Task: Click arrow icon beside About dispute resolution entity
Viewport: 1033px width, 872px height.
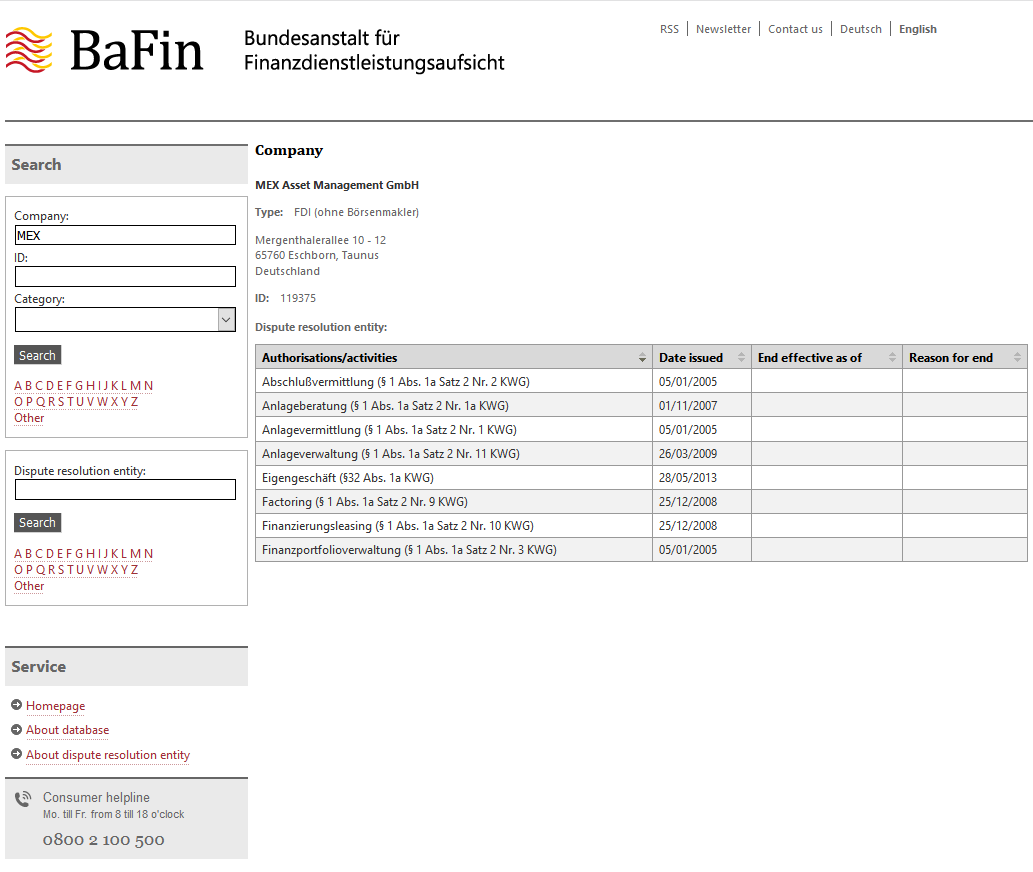Action: click(x=16, y=754)
